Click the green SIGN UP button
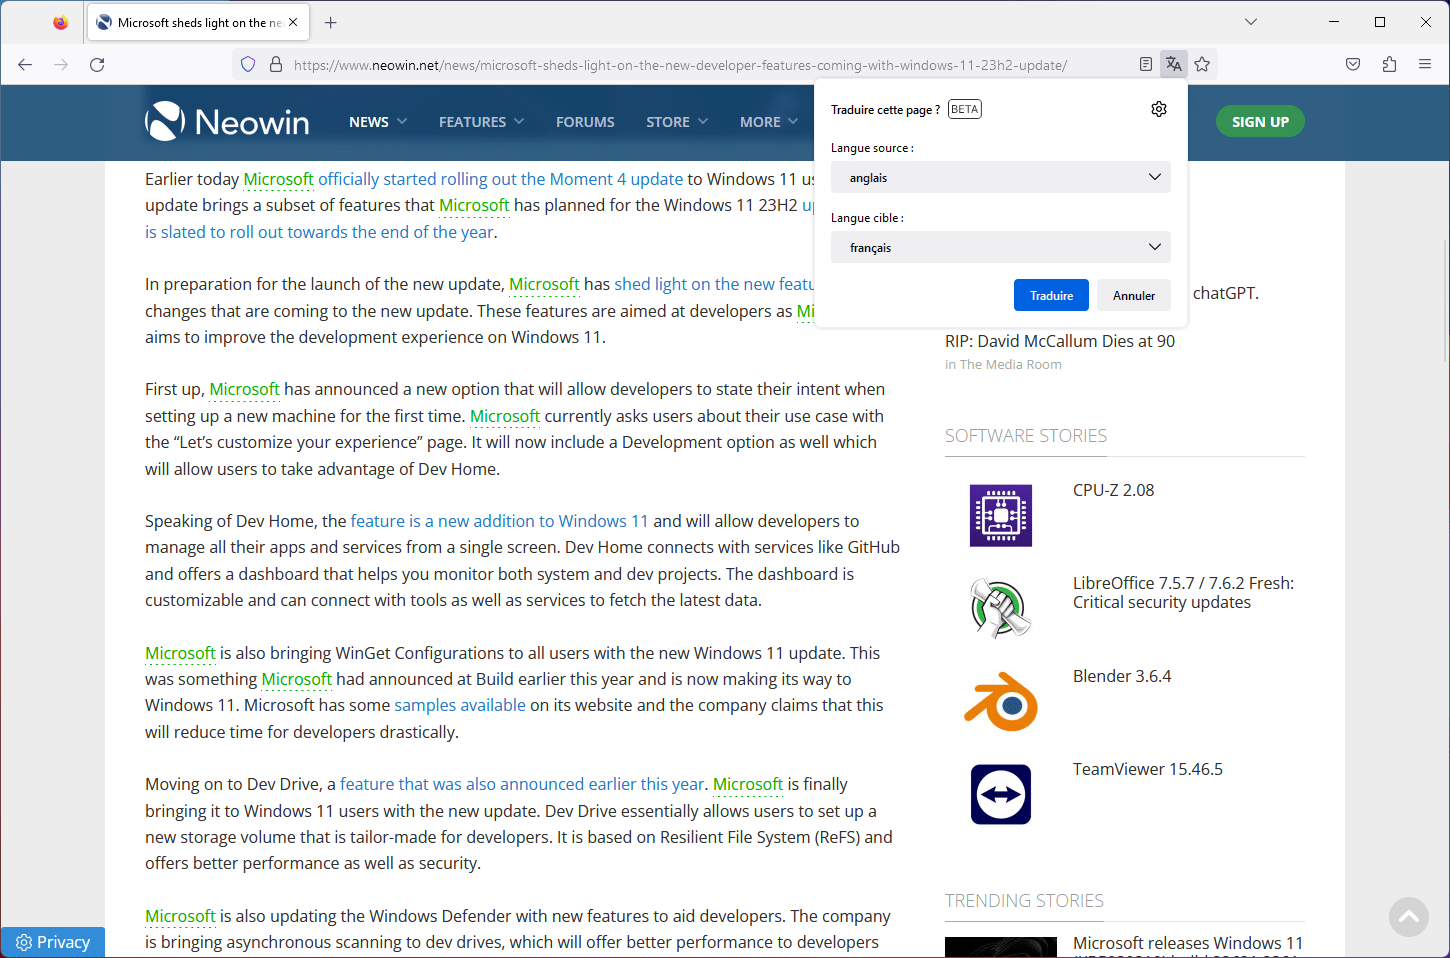Image resolution: width=1450 pixels, height=958 pixels. tap(1259, 121)
